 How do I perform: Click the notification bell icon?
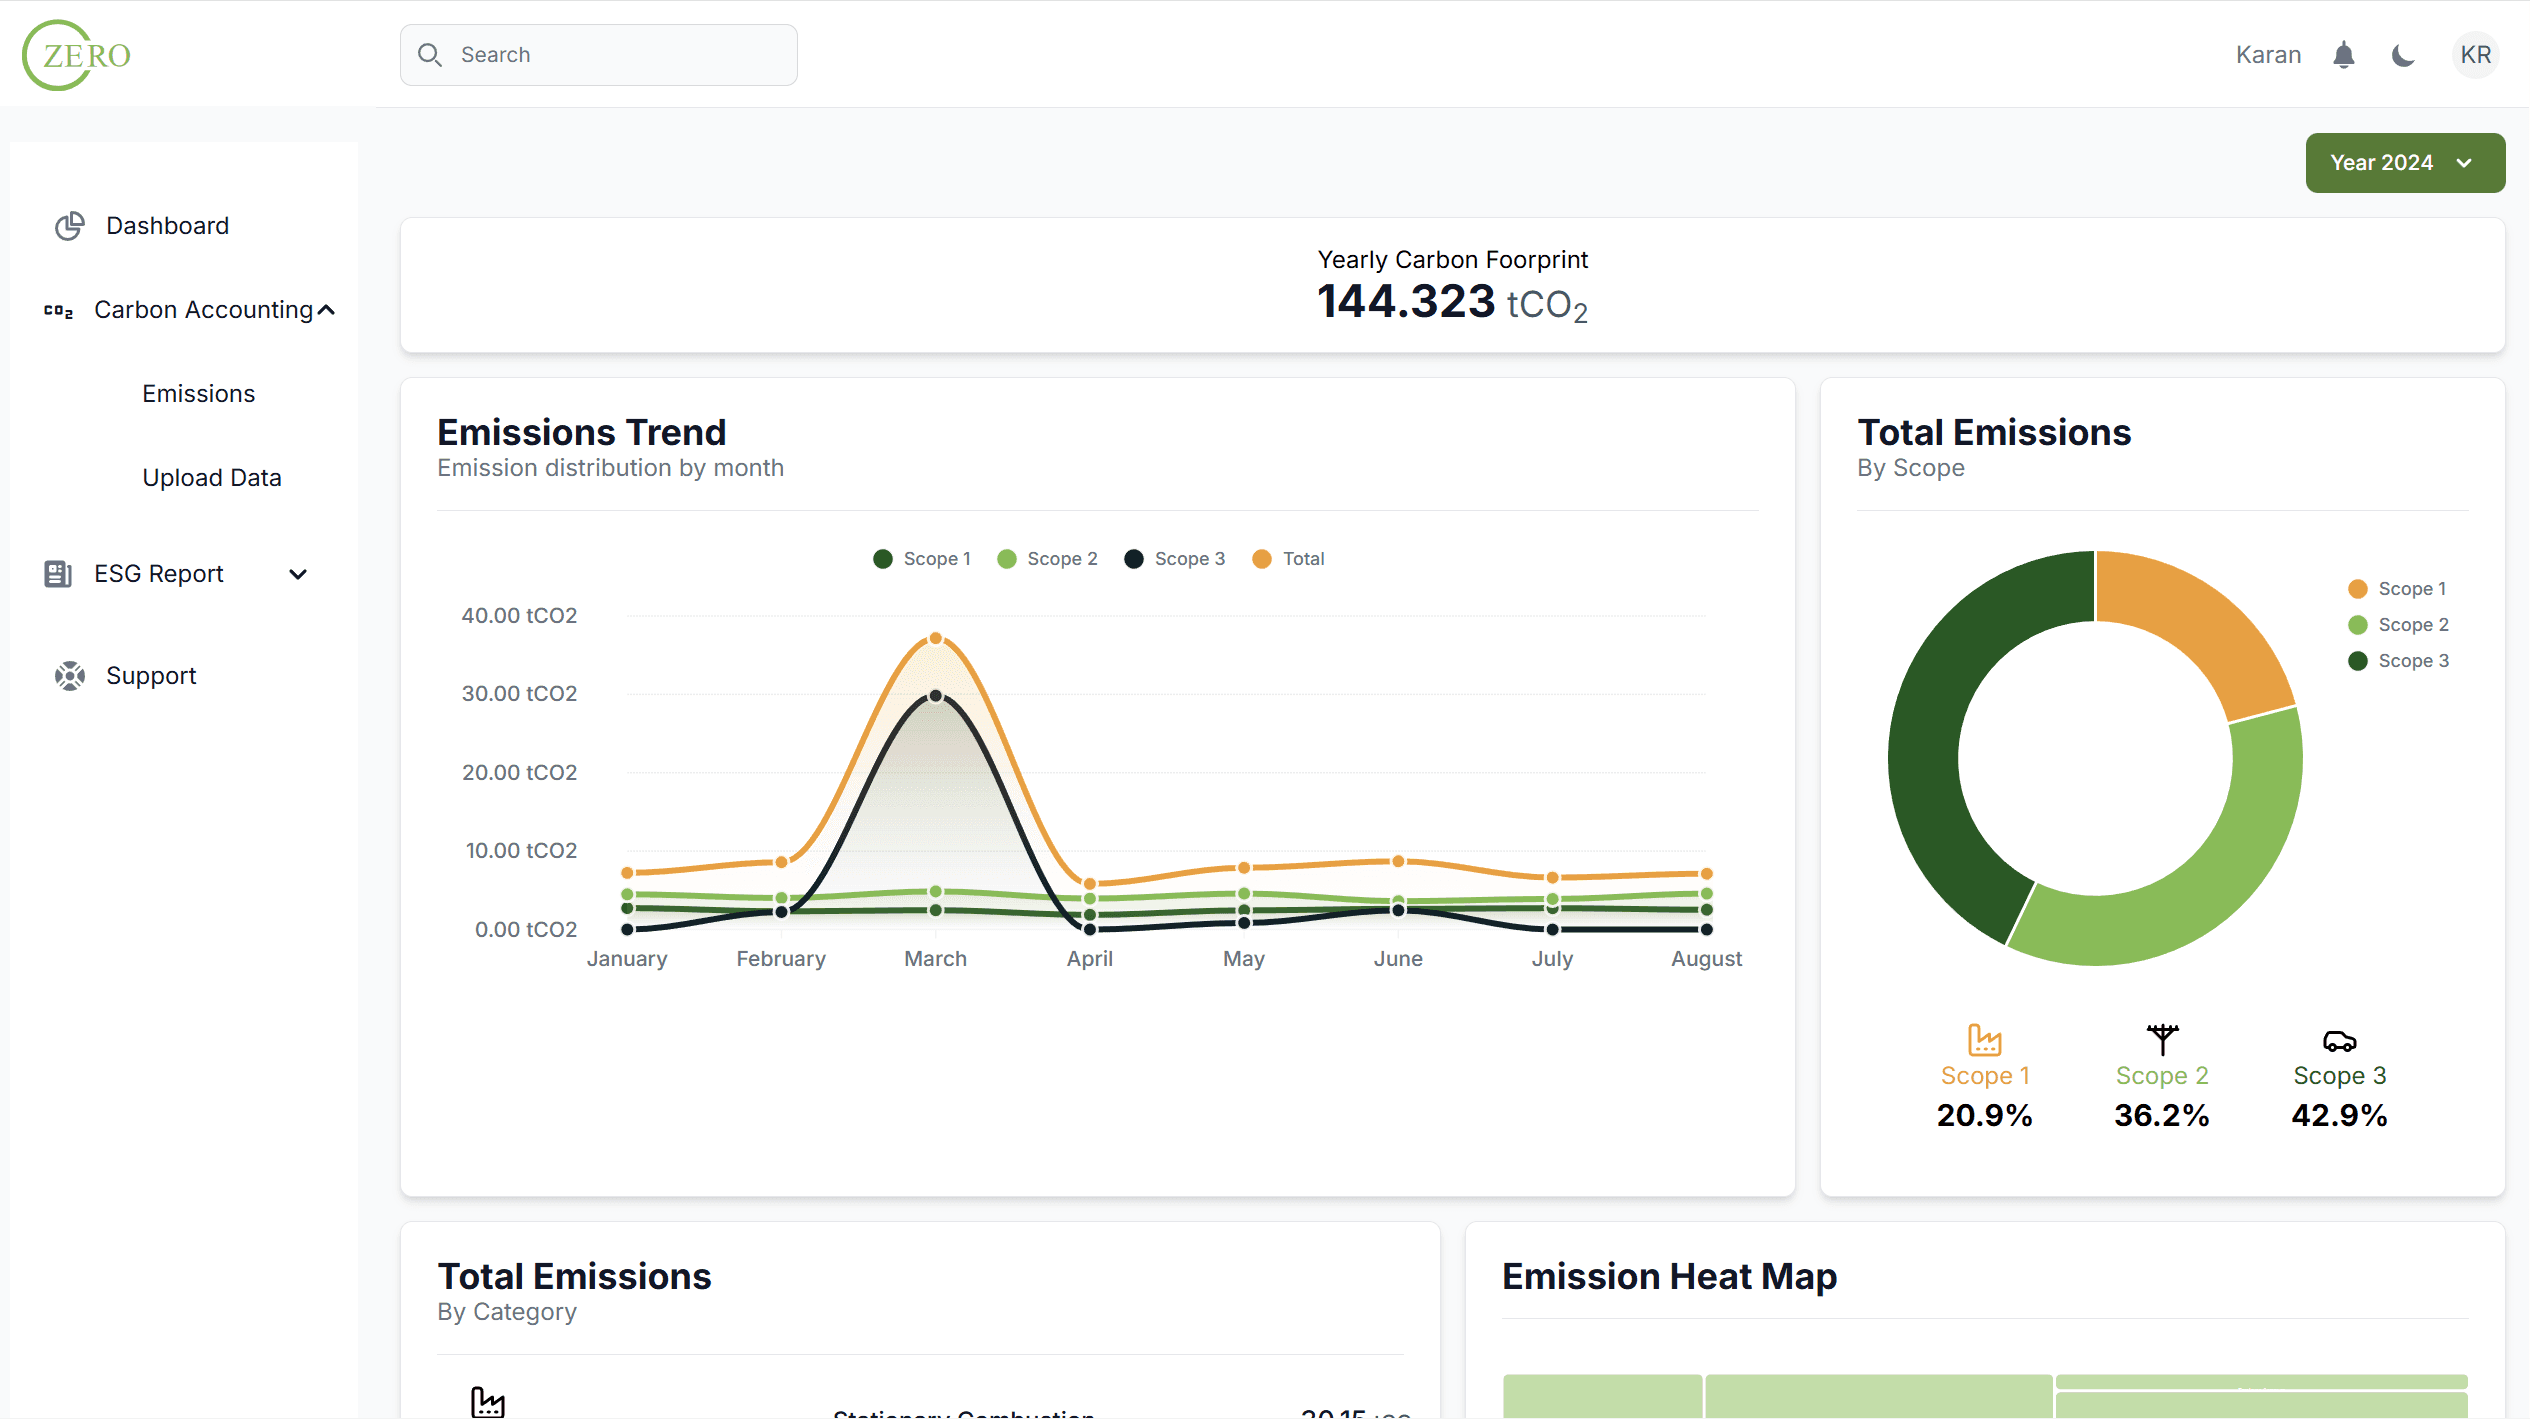pos(2343,55)
